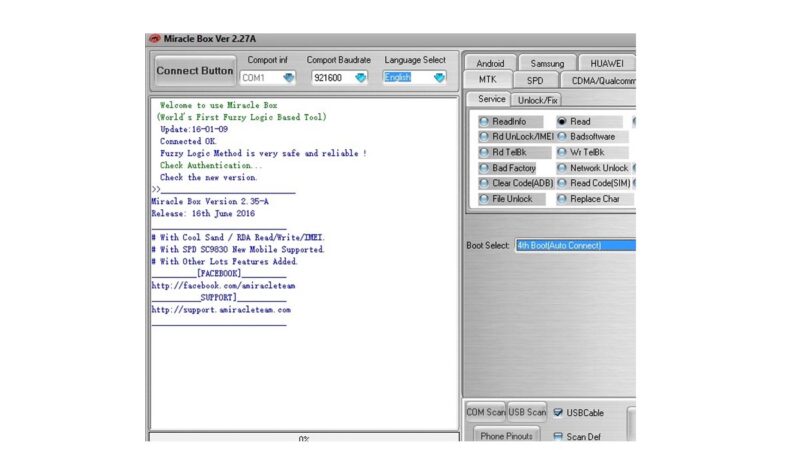Click the USB Scan button

click(x=527, y=412)
